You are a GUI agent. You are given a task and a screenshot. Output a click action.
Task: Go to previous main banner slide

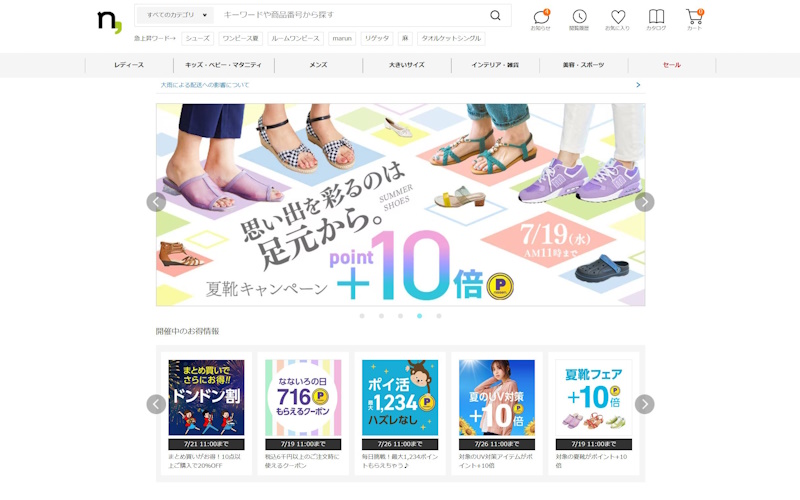tap(156, 202)
